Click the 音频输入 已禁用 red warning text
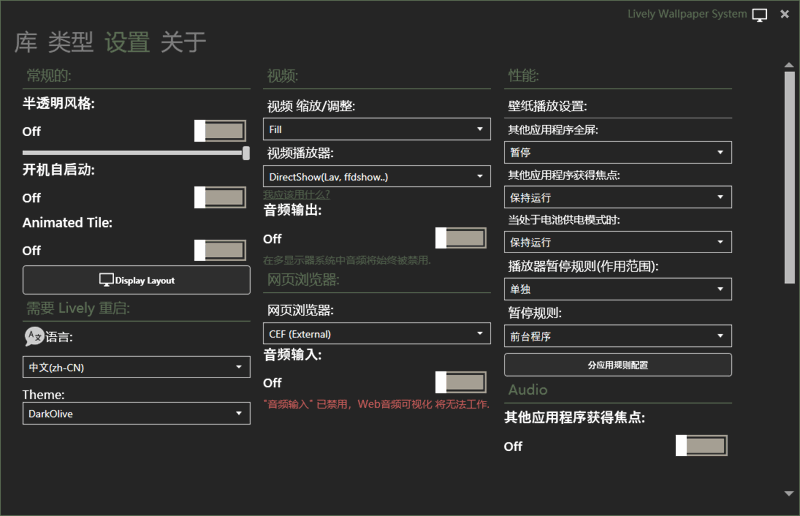 pos(377,404)
